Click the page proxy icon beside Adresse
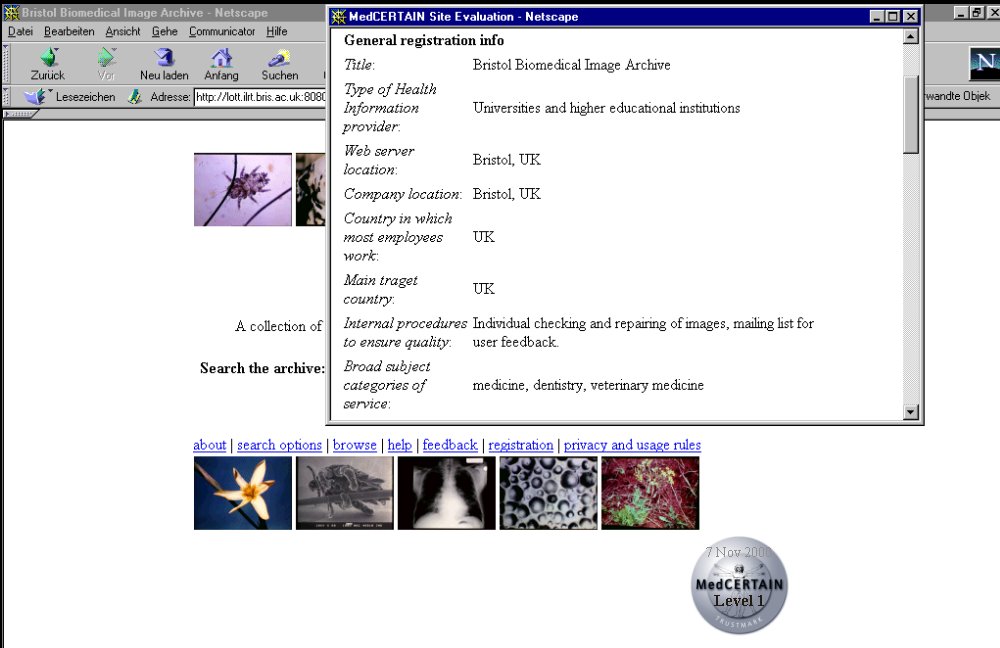The width and height of the screenshot is (1000, 648). [135, 97]
